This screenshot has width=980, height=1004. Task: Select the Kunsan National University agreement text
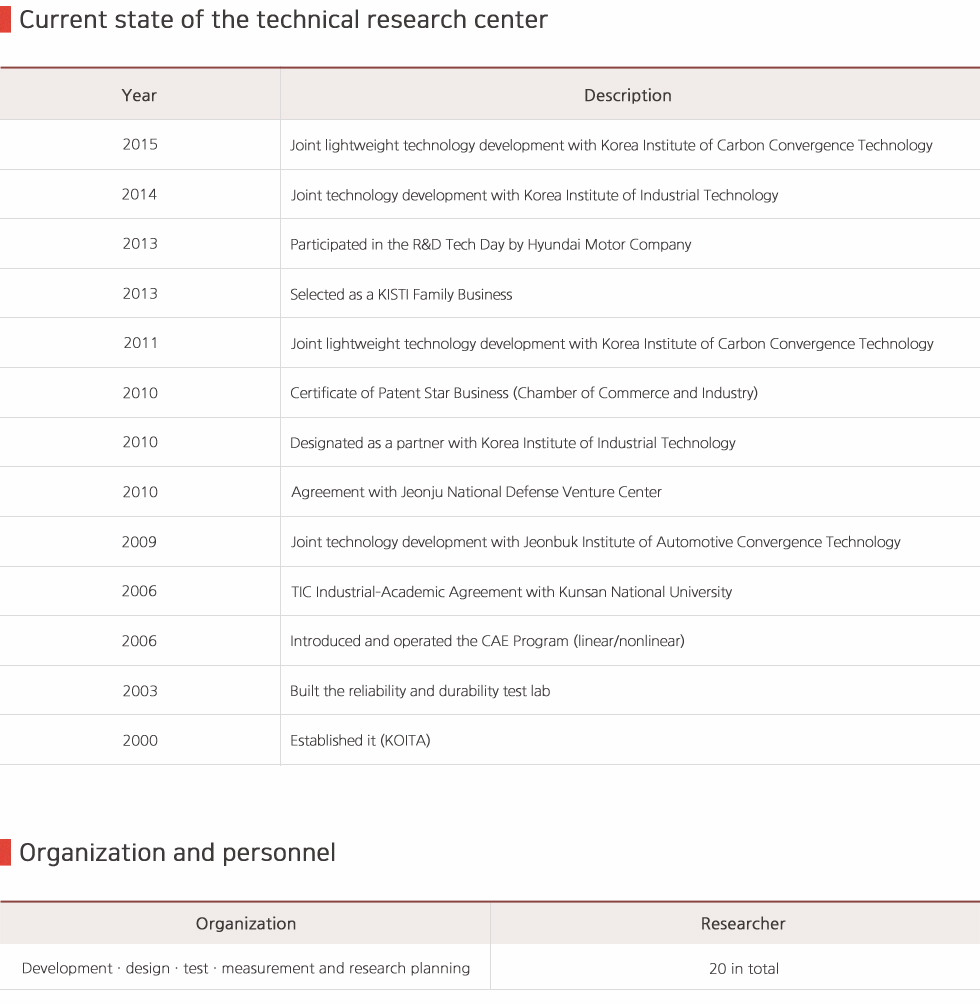(511, 592)
